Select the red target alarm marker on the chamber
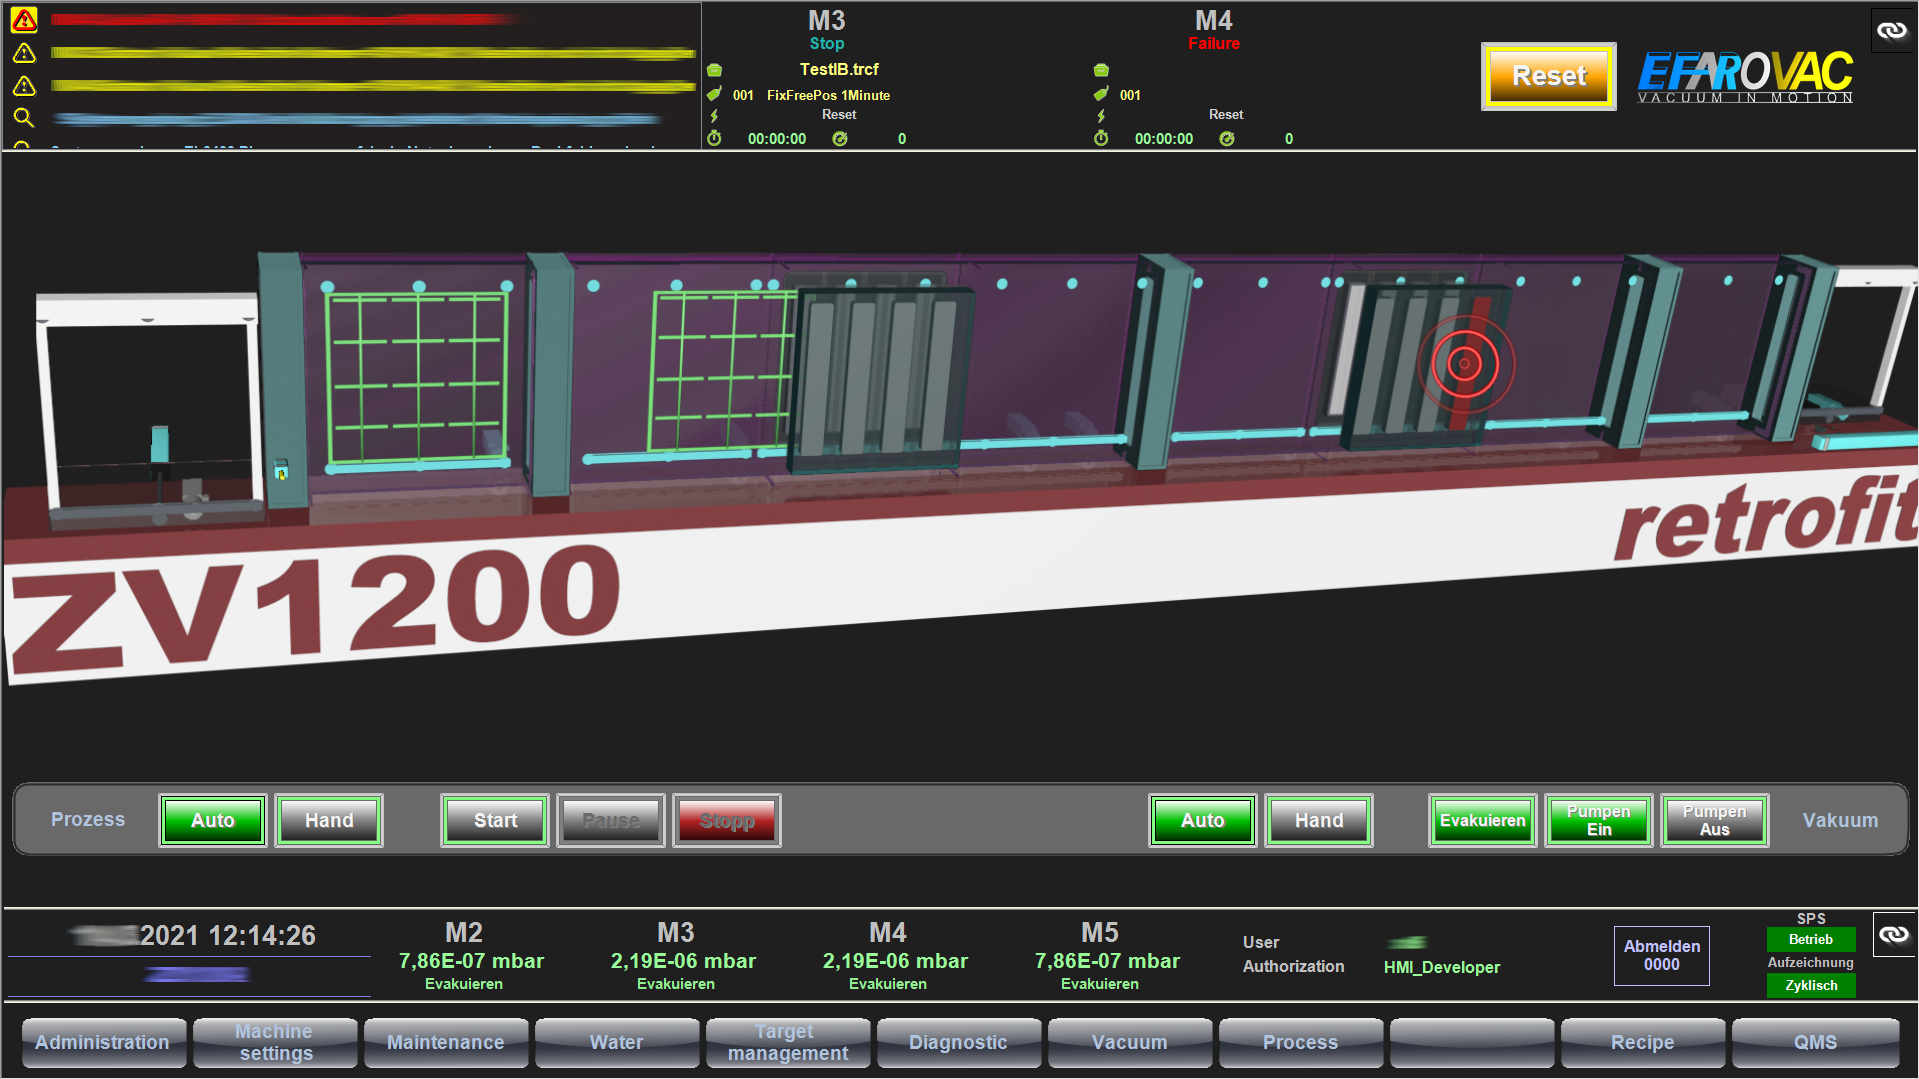 coord(1465,365)
